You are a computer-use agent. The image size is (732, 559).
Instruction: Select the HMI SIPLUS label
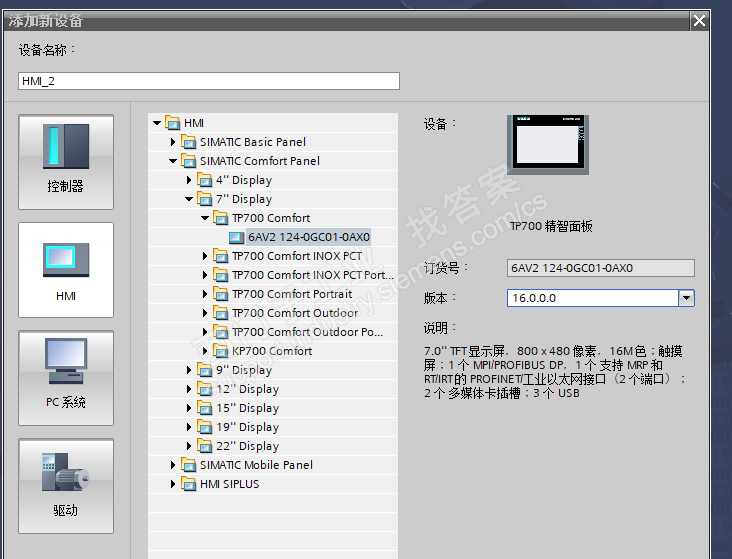pos(230,484)
